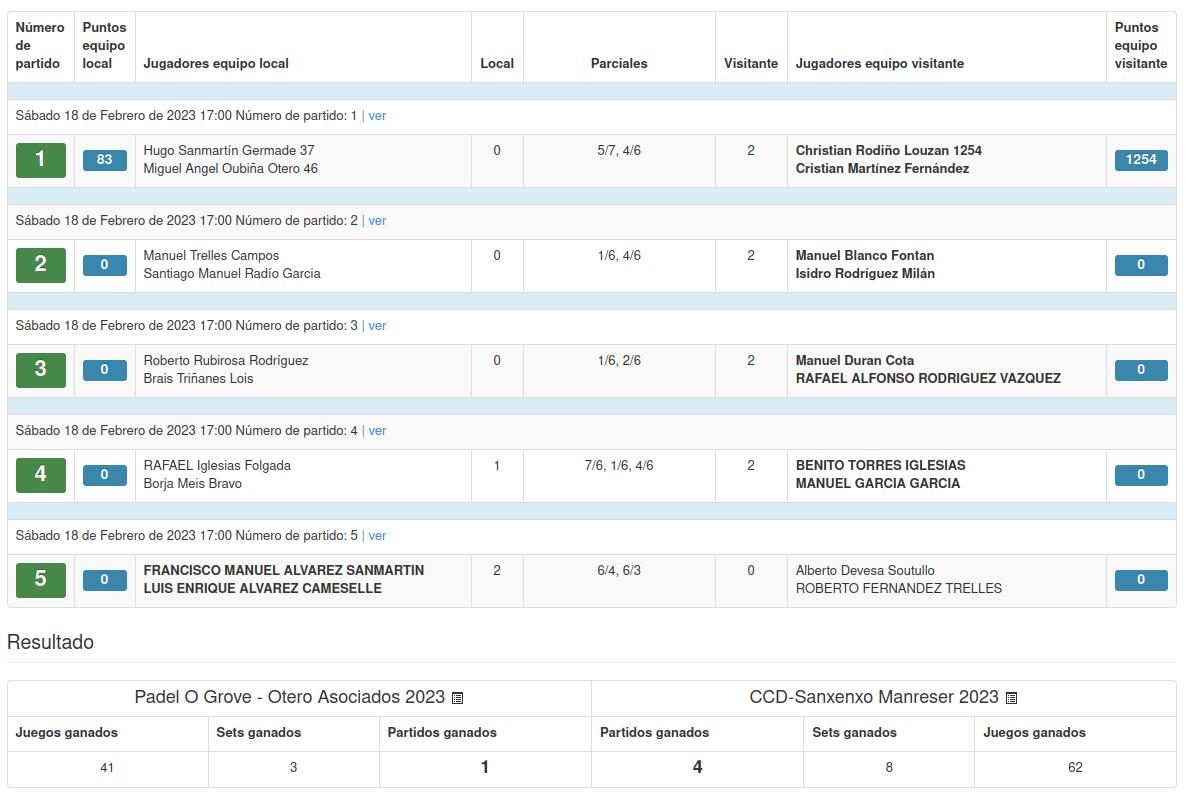Click the Padel O Grove team name
Image resolution: width=1187 pixels, height=803 pixels.
[289, 697]
